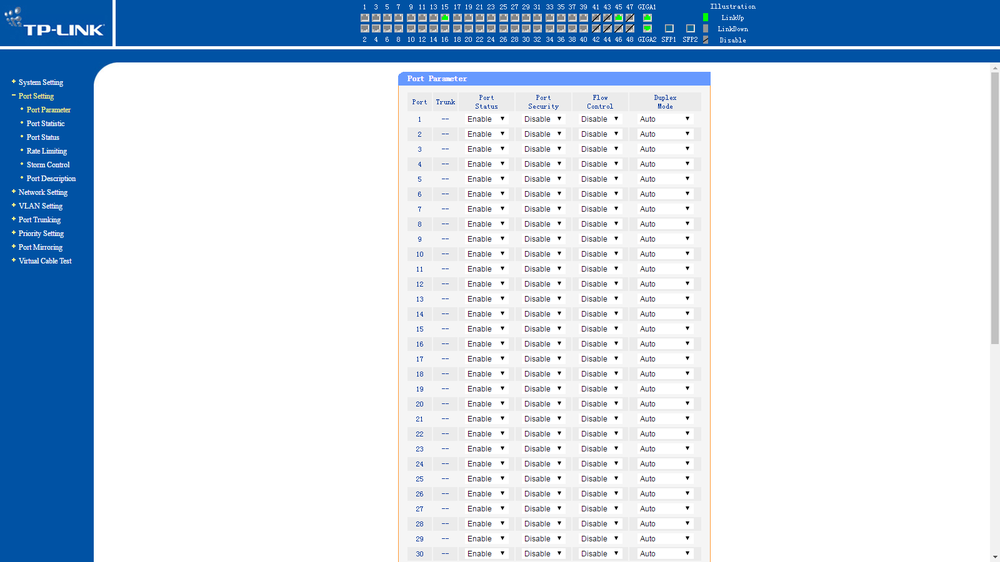This screenshot has width=1000, height=562.
Task: Select the GIGA2 port icon
Action: pyautogui.click(x=647, y=29)
